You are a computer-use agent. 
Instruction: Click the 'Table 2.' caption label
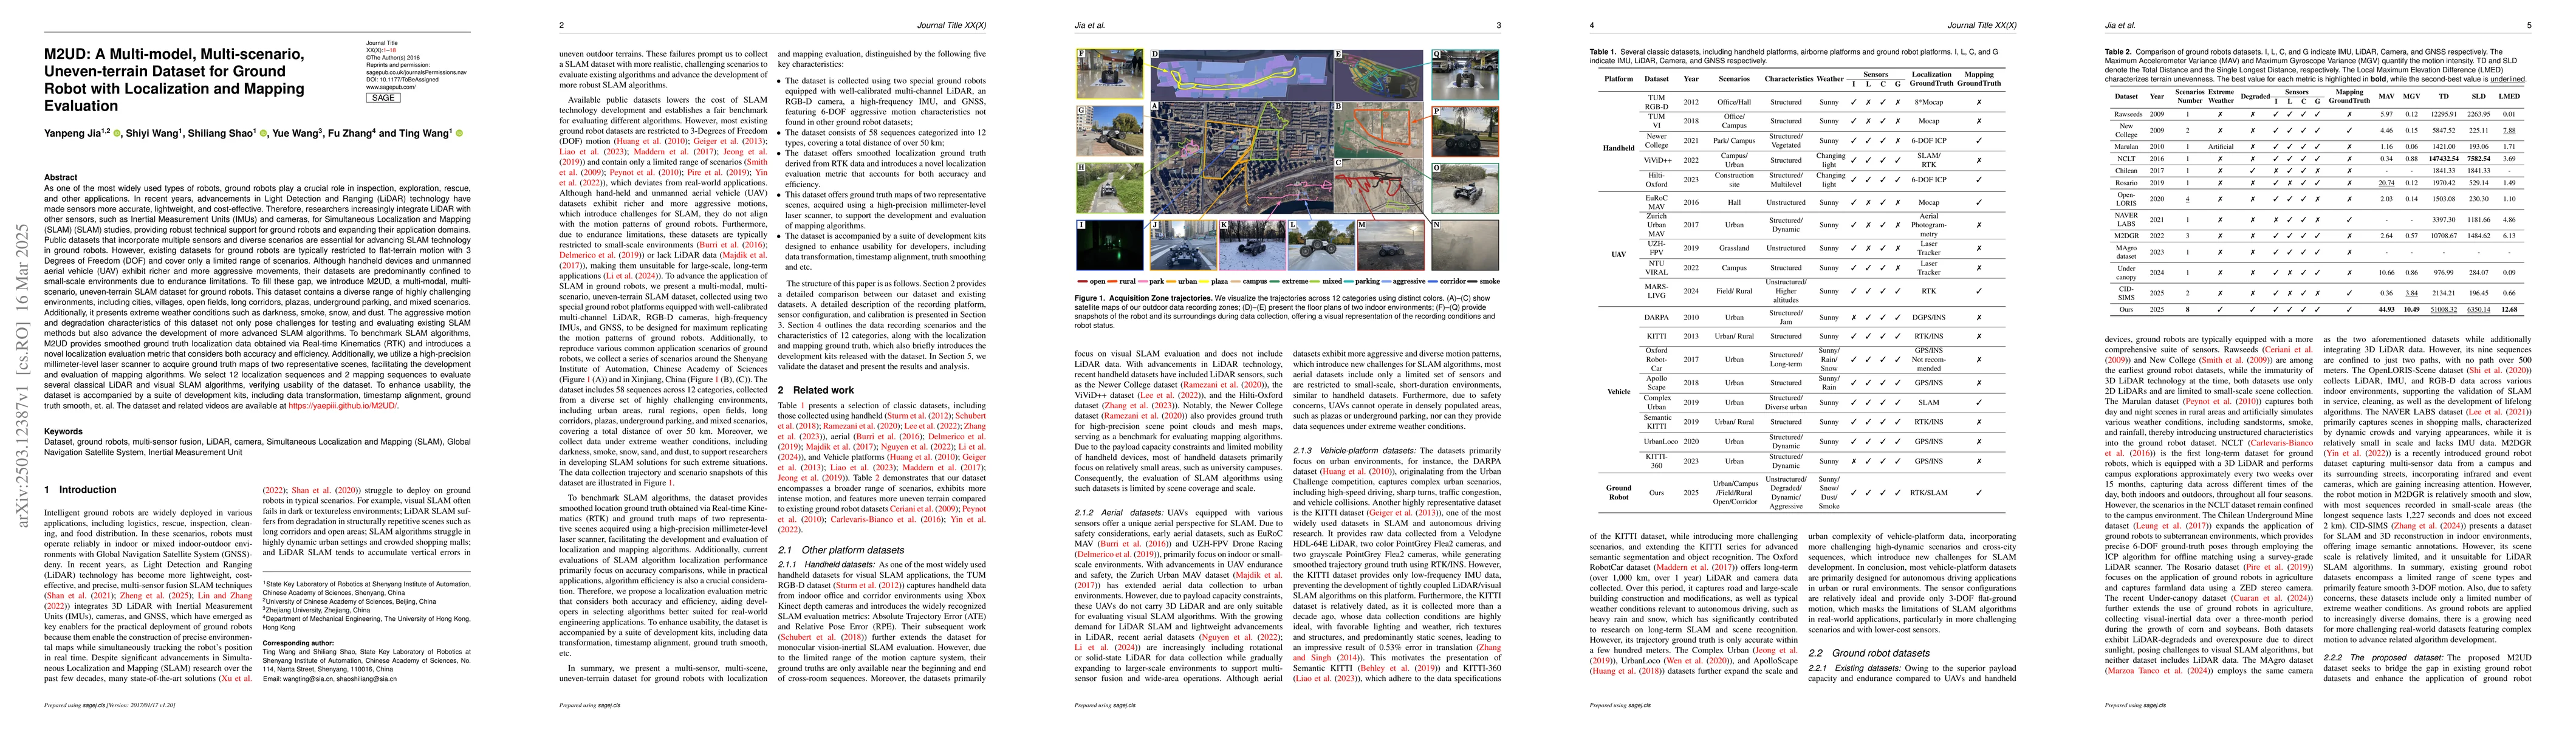tap(2118, 52)
